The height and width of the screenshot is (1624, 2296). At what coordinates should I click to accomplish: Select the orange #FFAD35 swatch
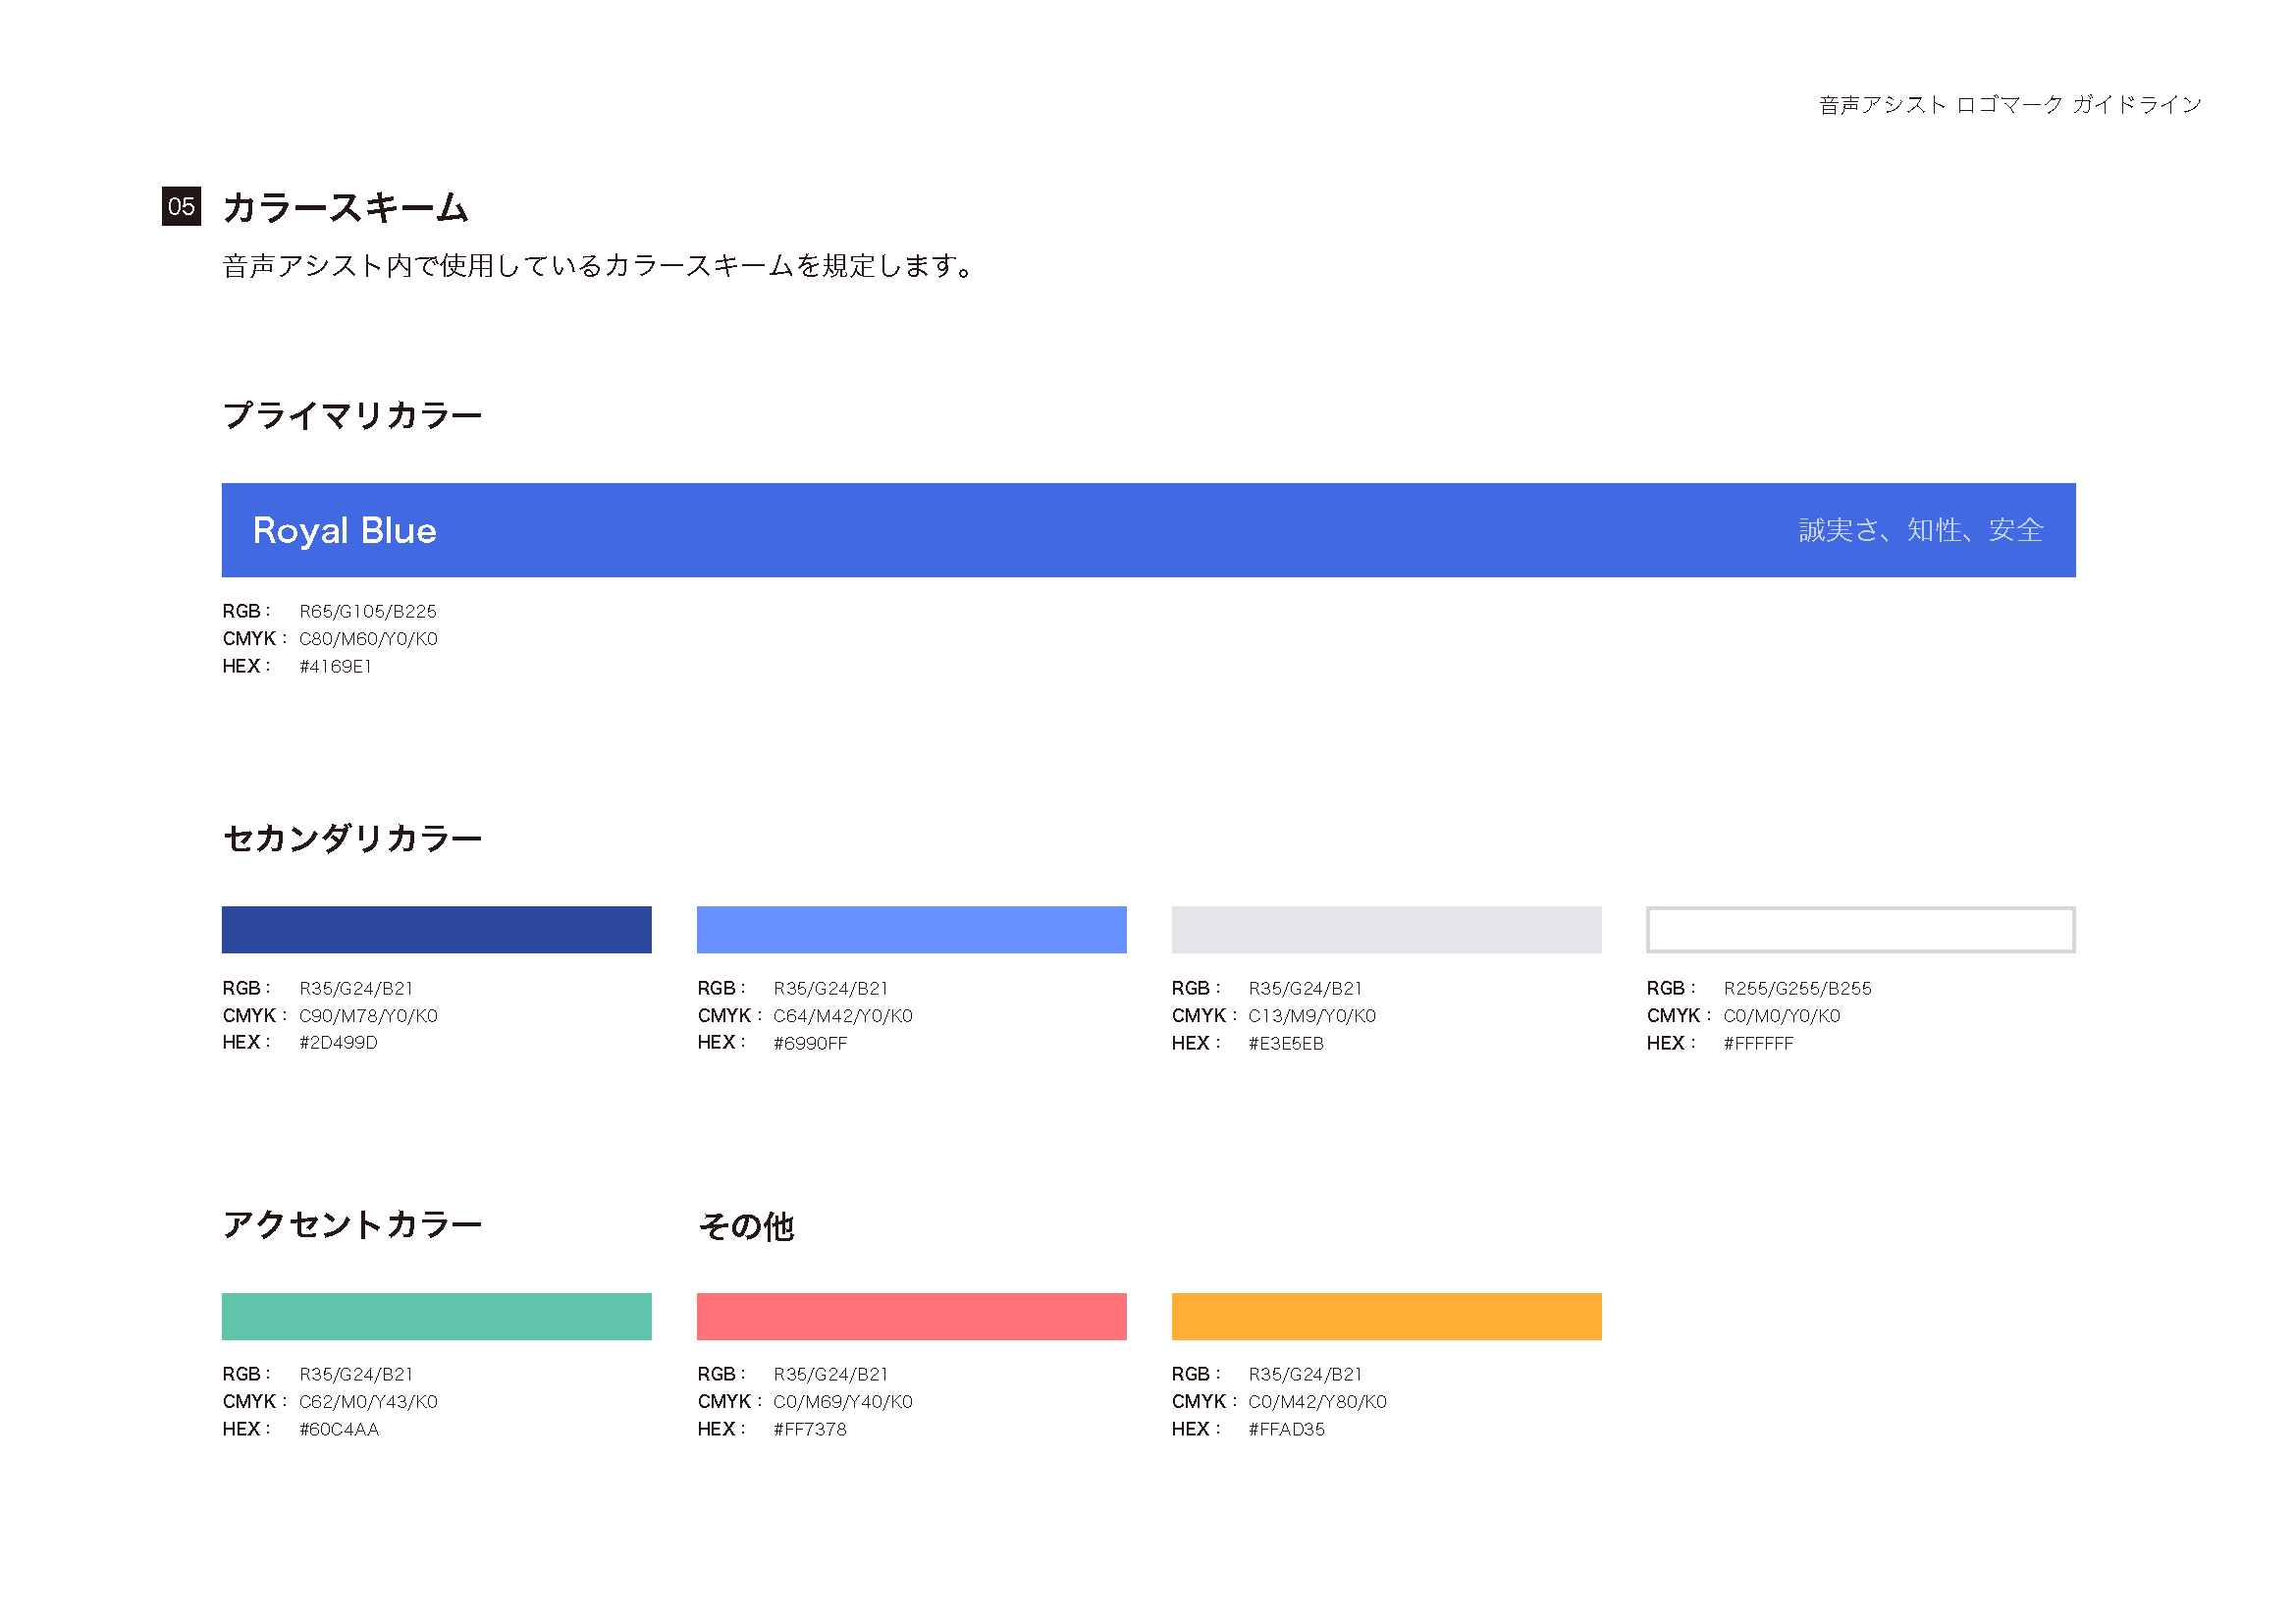coord(1387,1316)
